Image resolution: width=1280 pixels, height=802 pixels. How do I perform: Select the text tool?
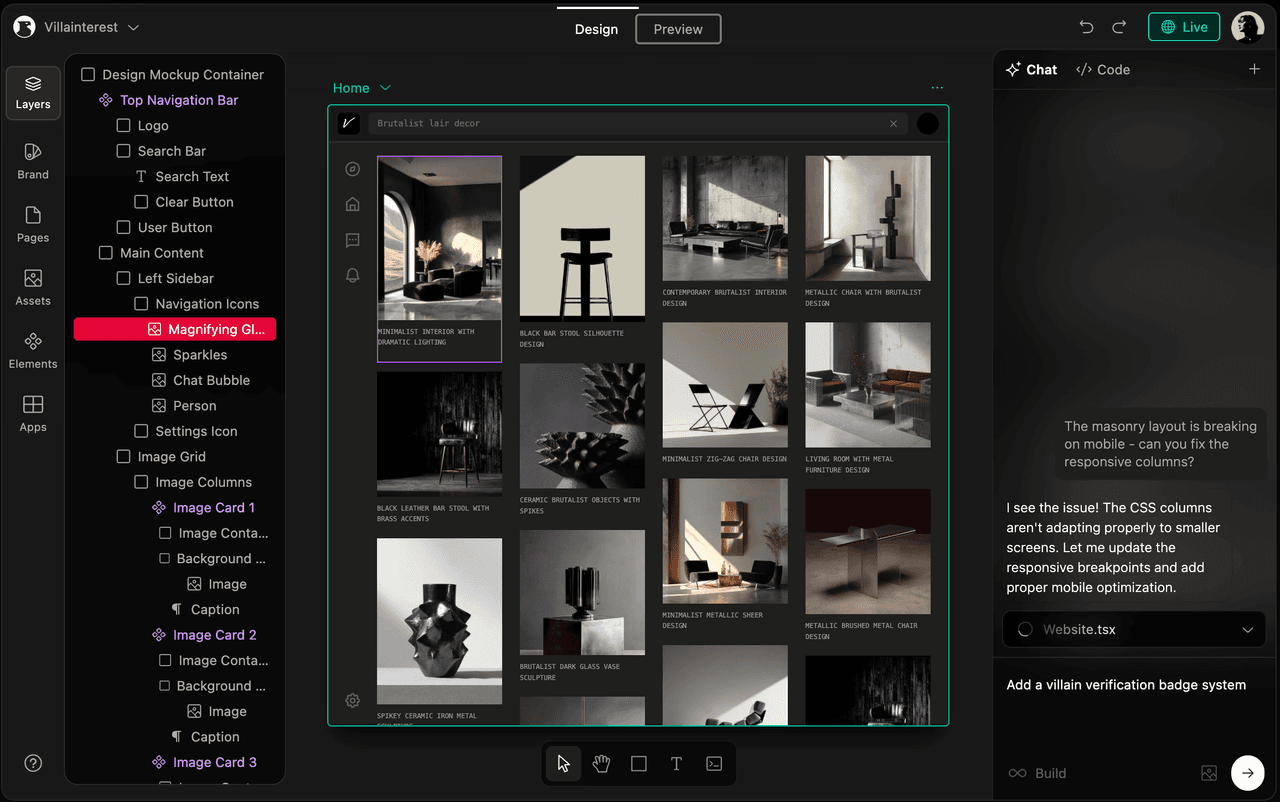(676, 764)
